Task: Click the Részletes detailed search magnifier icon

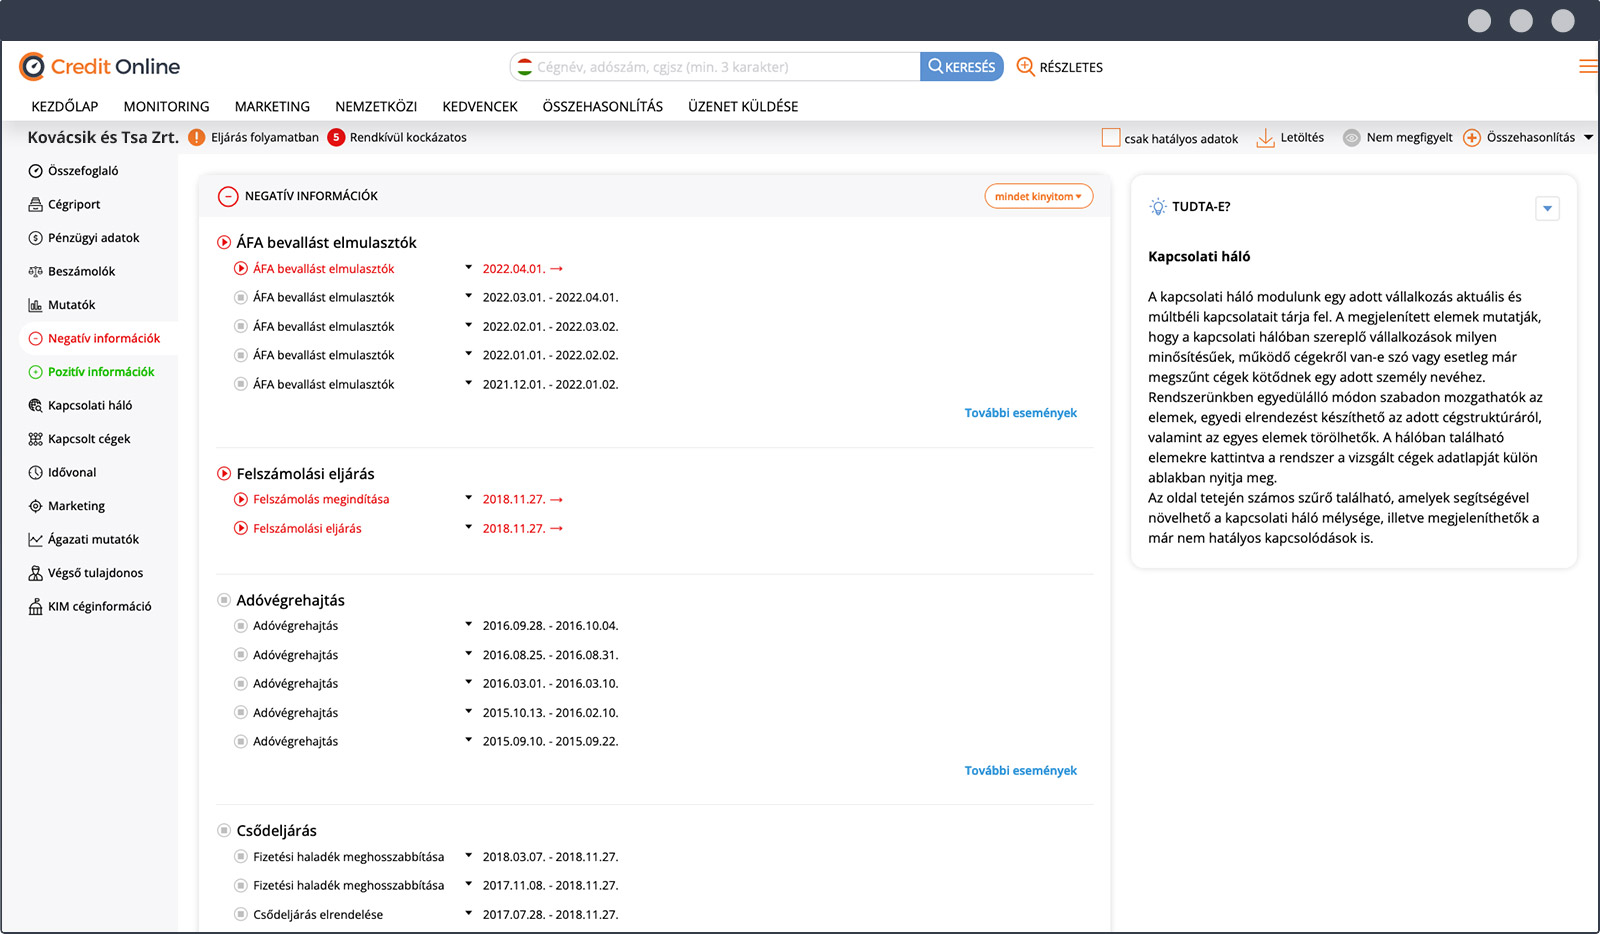Action: (1025, 67)
